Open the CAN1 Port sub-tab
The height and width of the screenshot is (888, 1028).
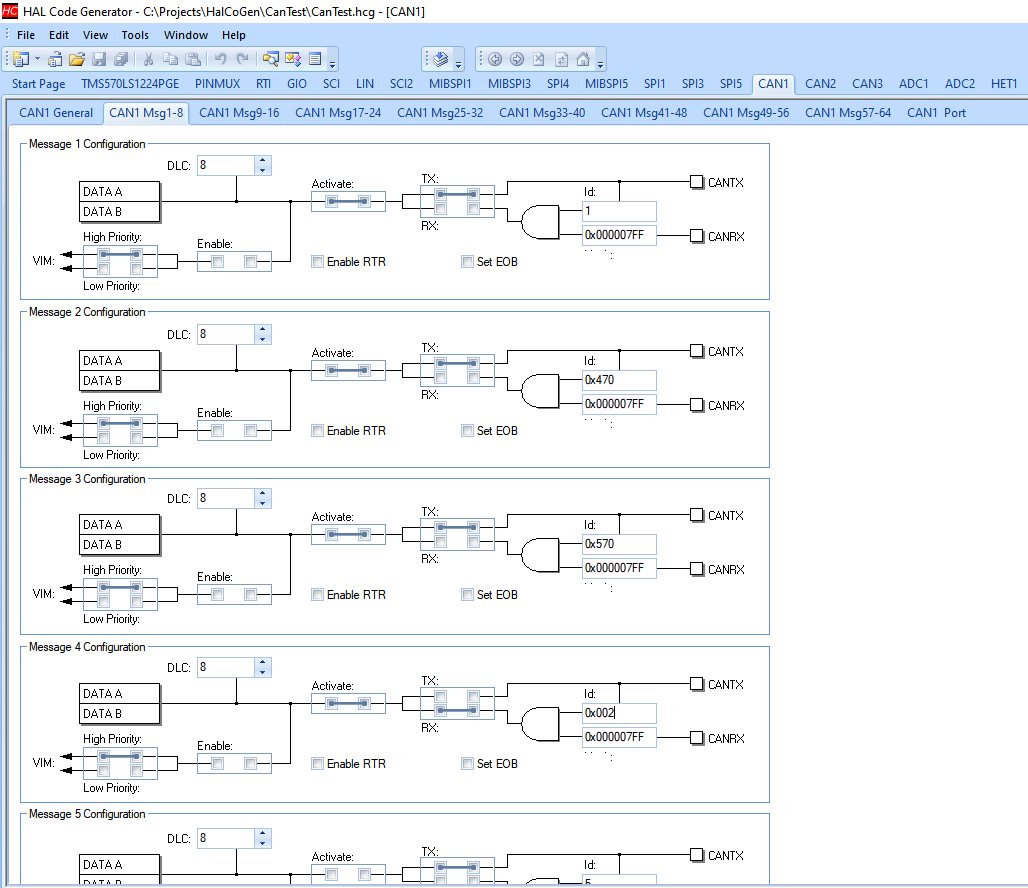pos(936,113)
